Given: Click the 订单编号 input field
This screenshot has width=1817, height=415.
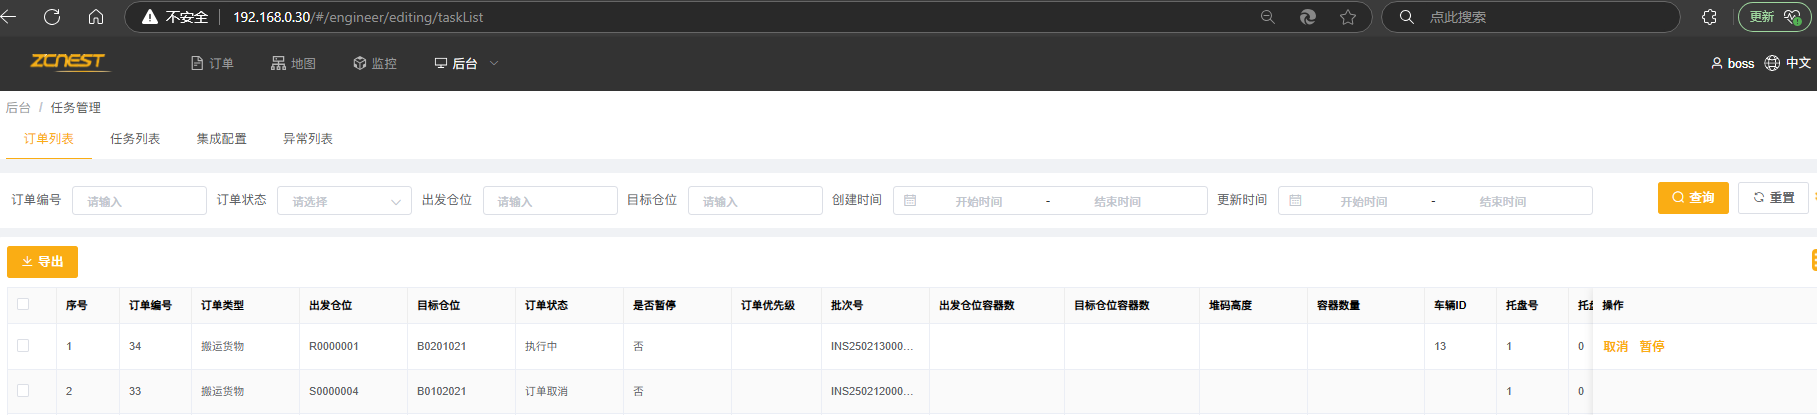Looking at the screenshot, I should click(x=139, y=201).
